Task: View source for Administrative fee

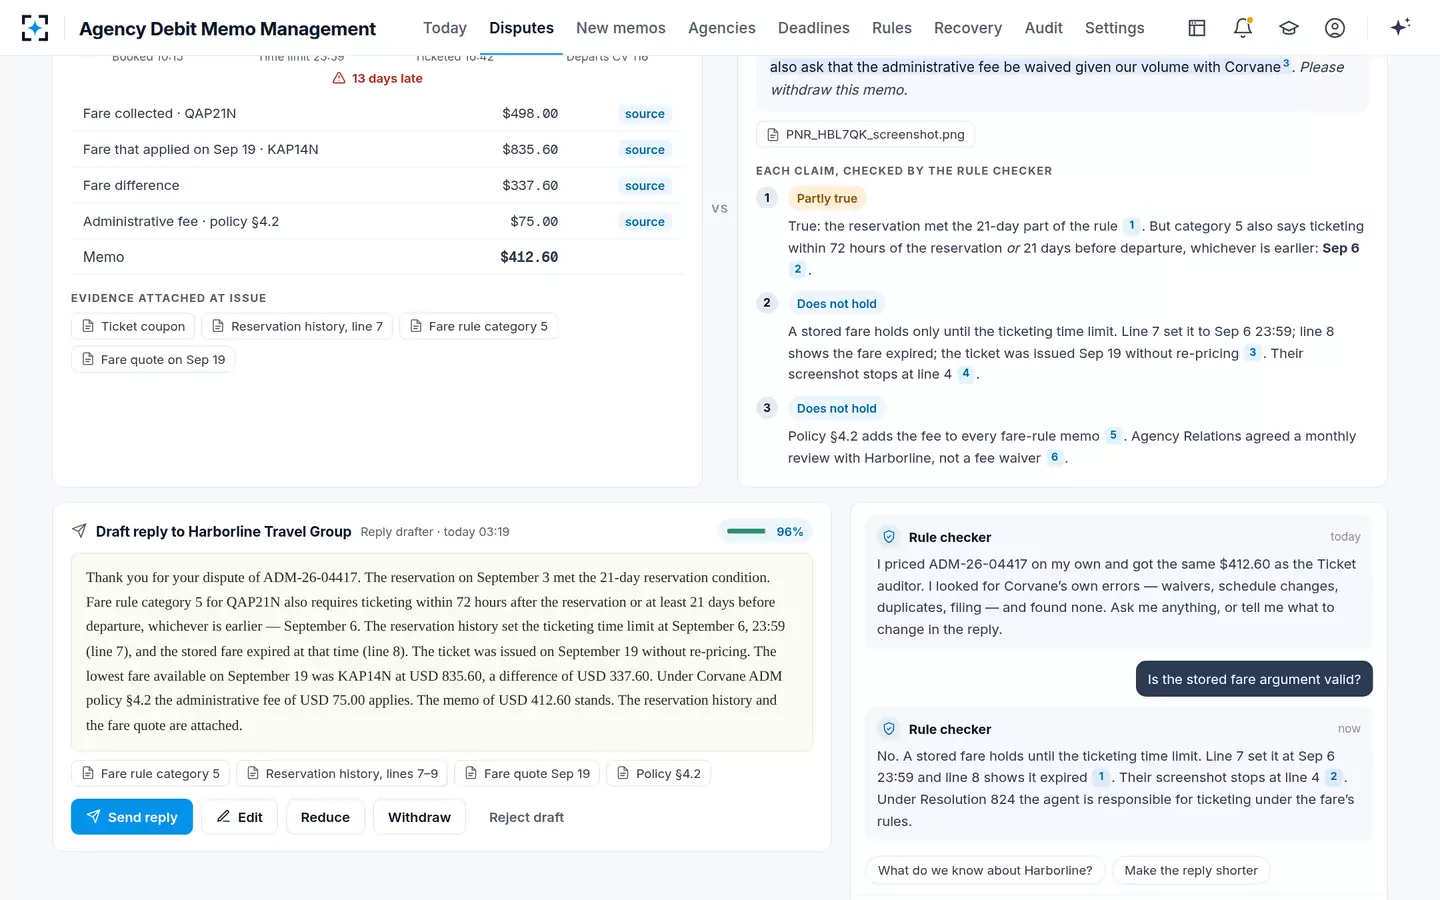Action: [x=645, y=222]
